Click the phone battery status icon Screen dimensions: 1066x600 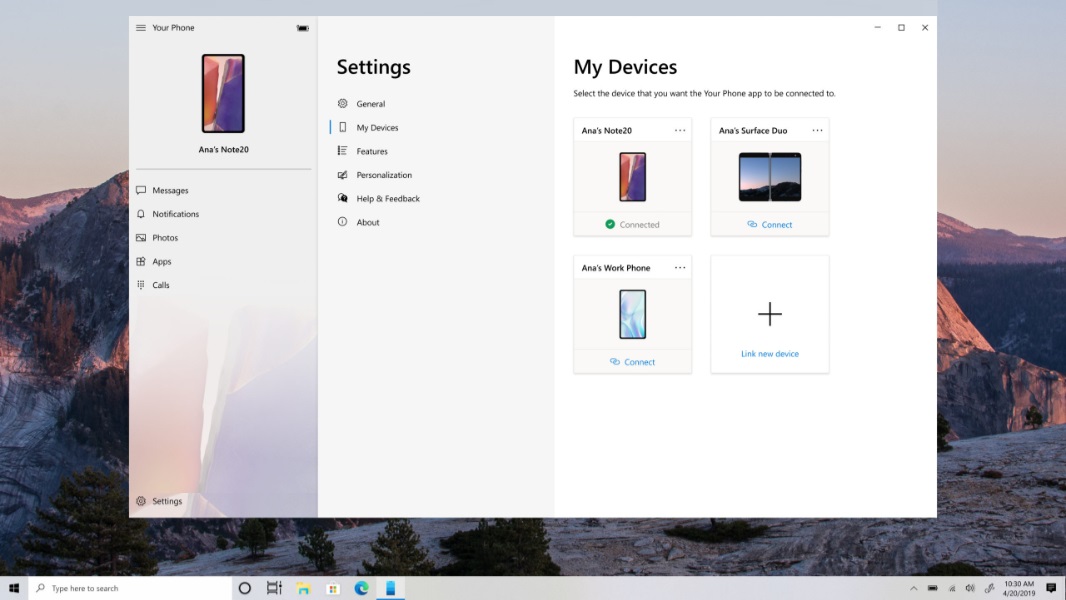tap(302, 28)
